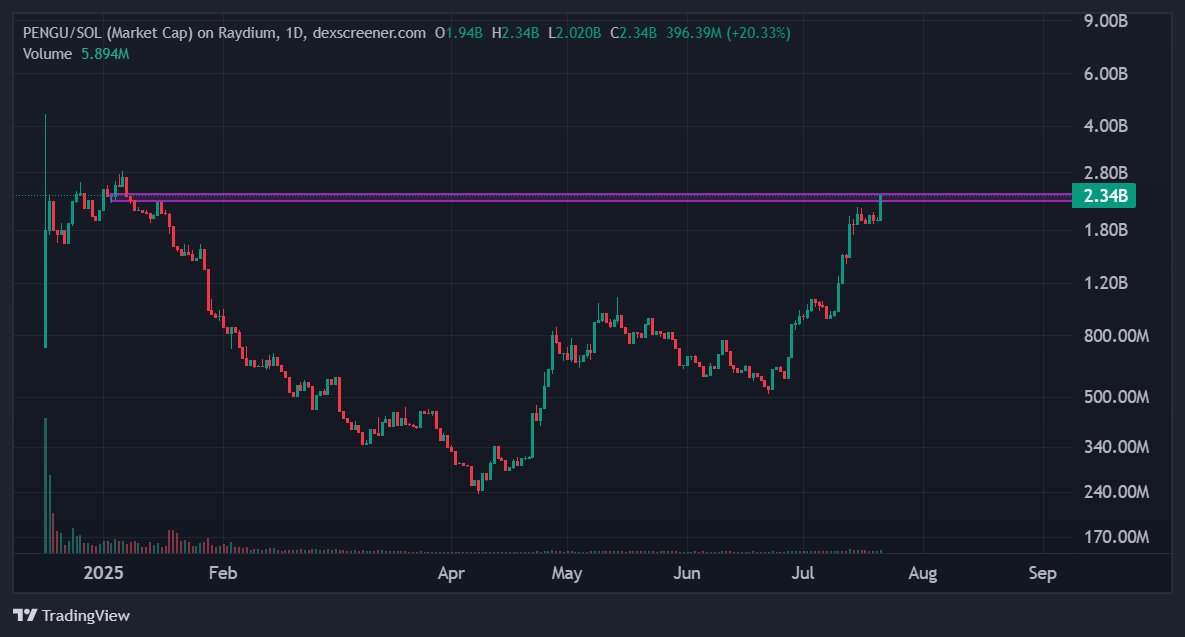Click the May time axis label
Viewport: 1185px width, 637px height.
[x=567, y=574]
